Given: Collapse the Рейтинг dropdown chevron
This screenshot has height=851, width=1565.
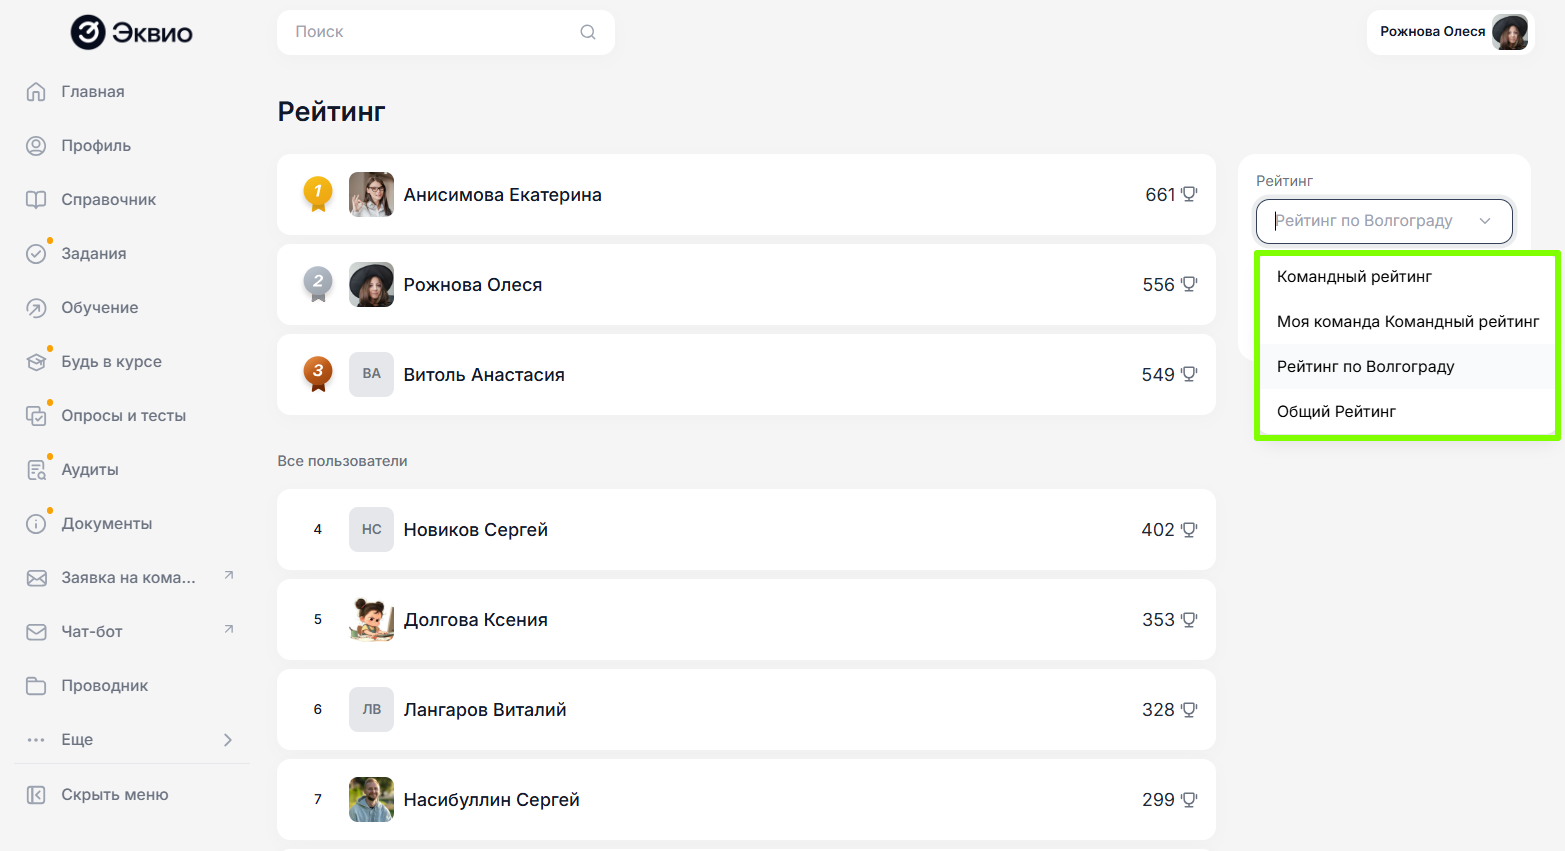Looking at the screenshot, I should pos(1485,221).
